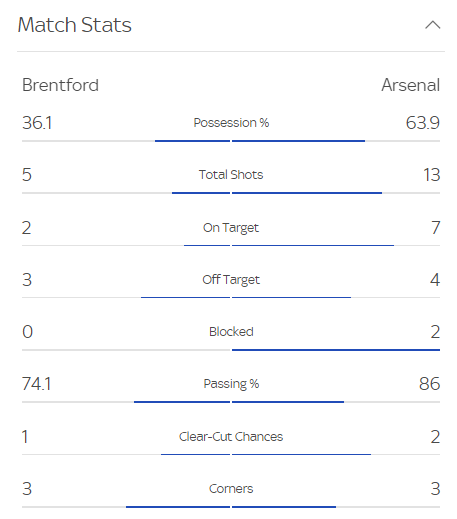Select the Brentford team name
This screenshot has width=457, height=519.
pos(60,85)
